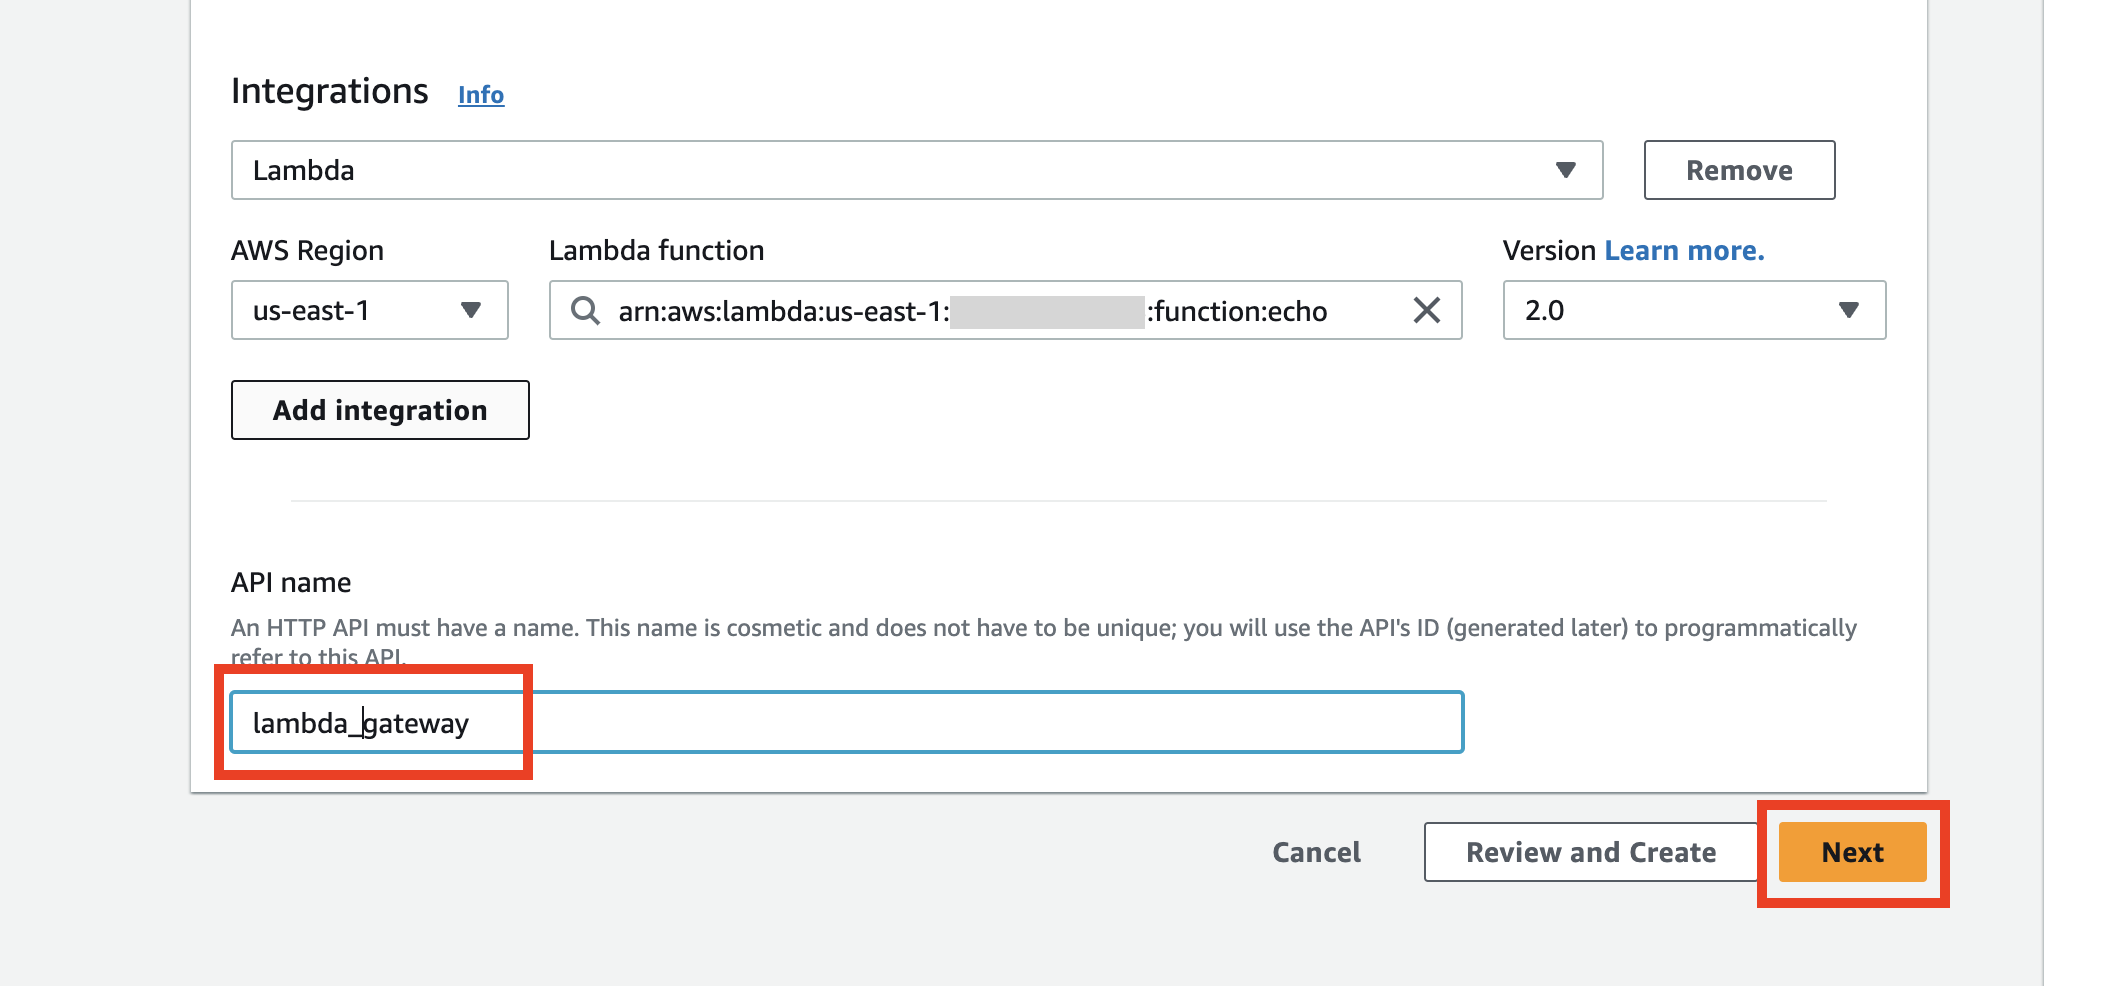
Task: Click the Info link beside Integrations
Action: [x=479, y=95]
